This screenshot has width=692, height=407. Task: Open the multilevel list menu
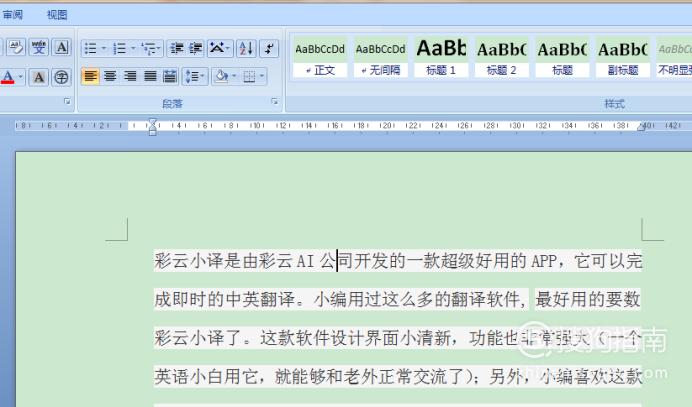151,48
